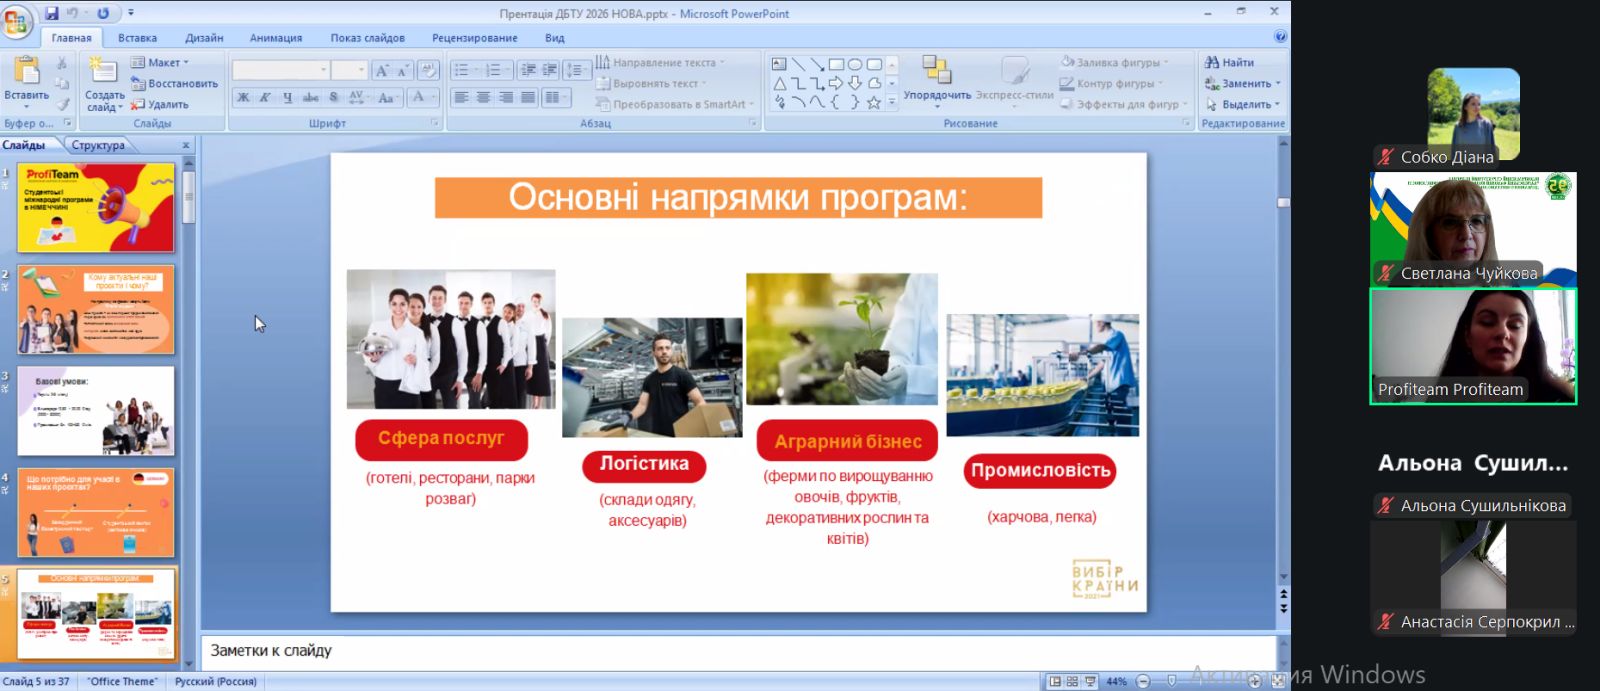The height and width of the screenshot is (691, 1600).
Task: Start slideshow from status bar icon
Action: click(1090, 681)
